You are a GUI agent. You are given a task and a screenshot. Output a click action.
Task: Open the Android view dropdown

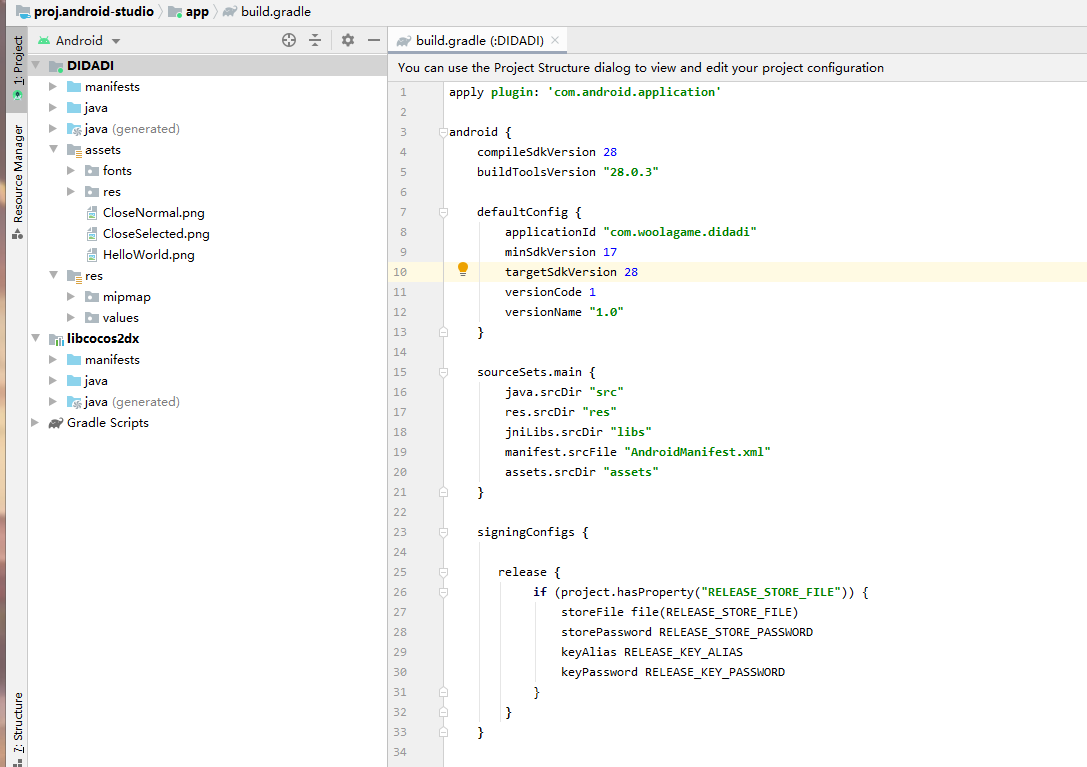click(80, 40)
